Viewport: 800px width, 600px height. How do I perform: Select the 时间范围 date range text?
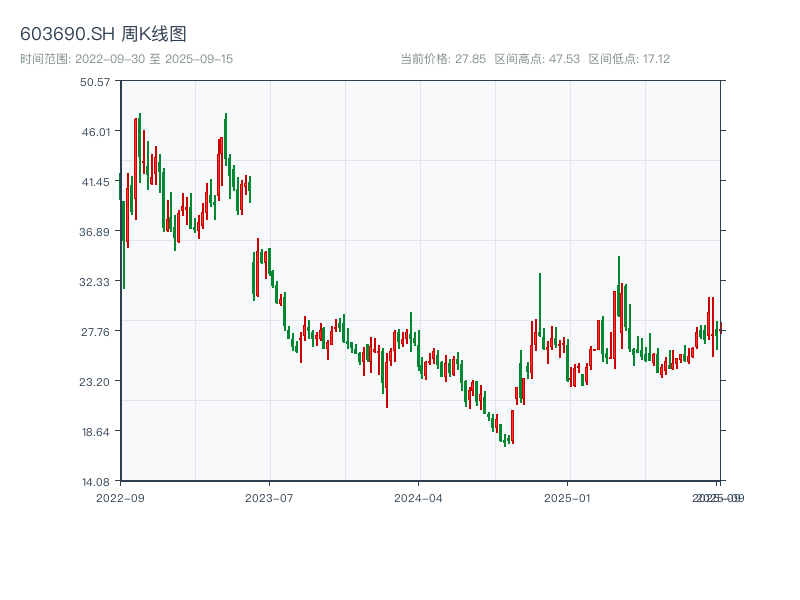click(x=126, y=59)
